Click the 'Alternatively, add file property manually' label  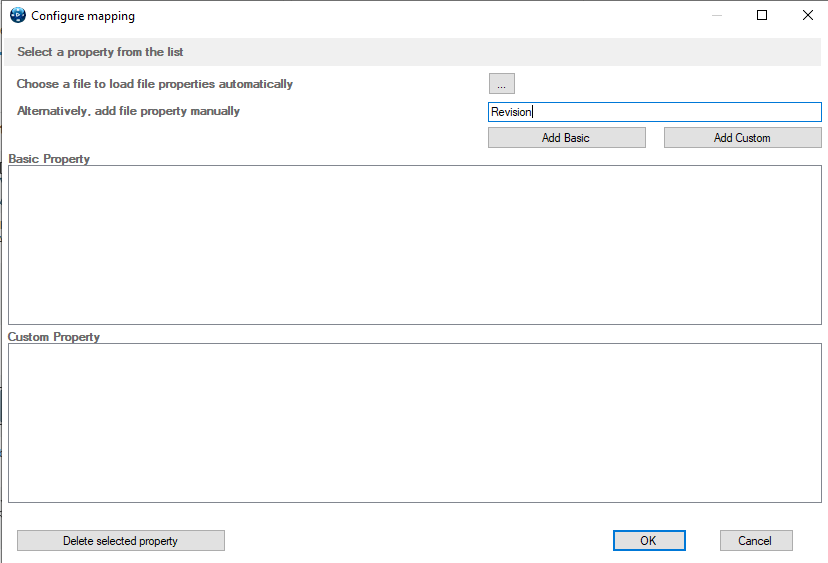pos(128,111)
